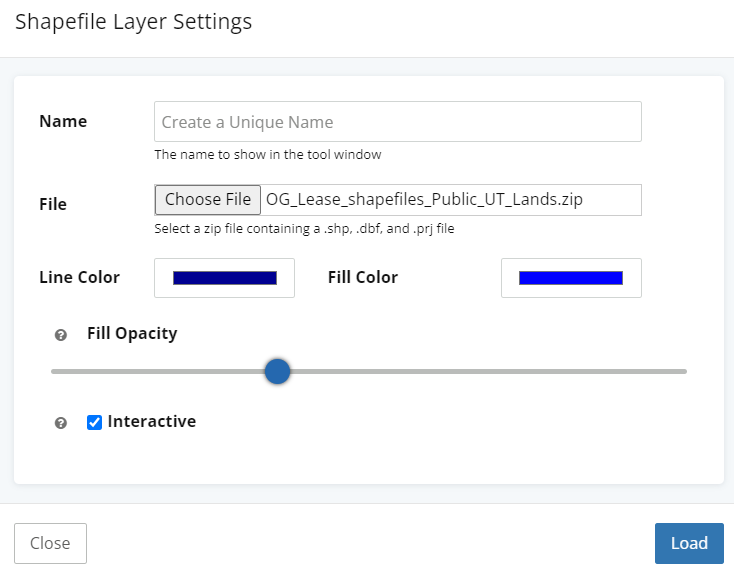Click the Shapefile Layer Settings title
Screen dimensions: 734x569
pos(133,22)
